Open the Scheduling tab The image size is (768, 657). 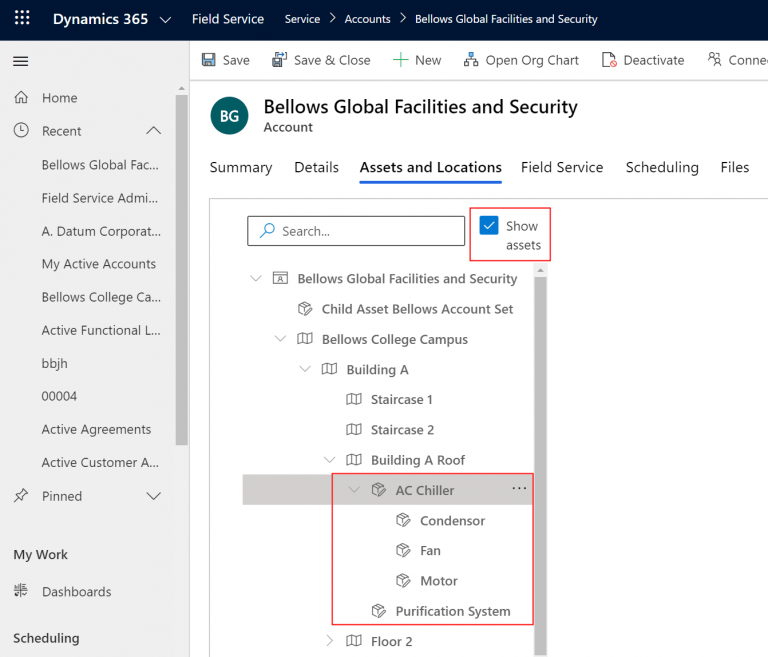662,168
